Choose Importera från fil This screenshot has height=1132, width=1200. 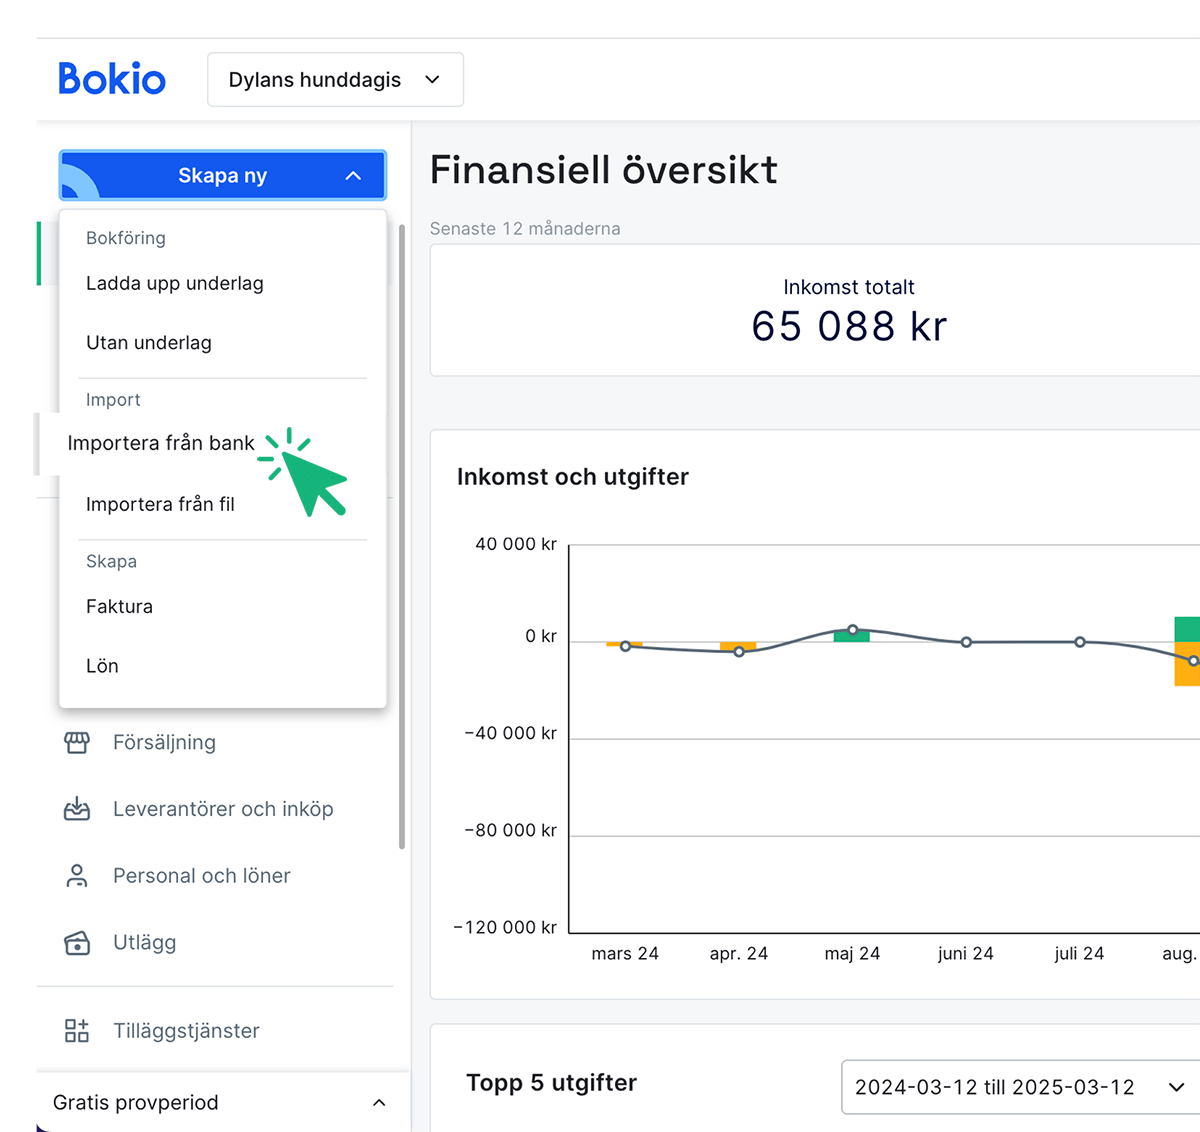[161, 504]
